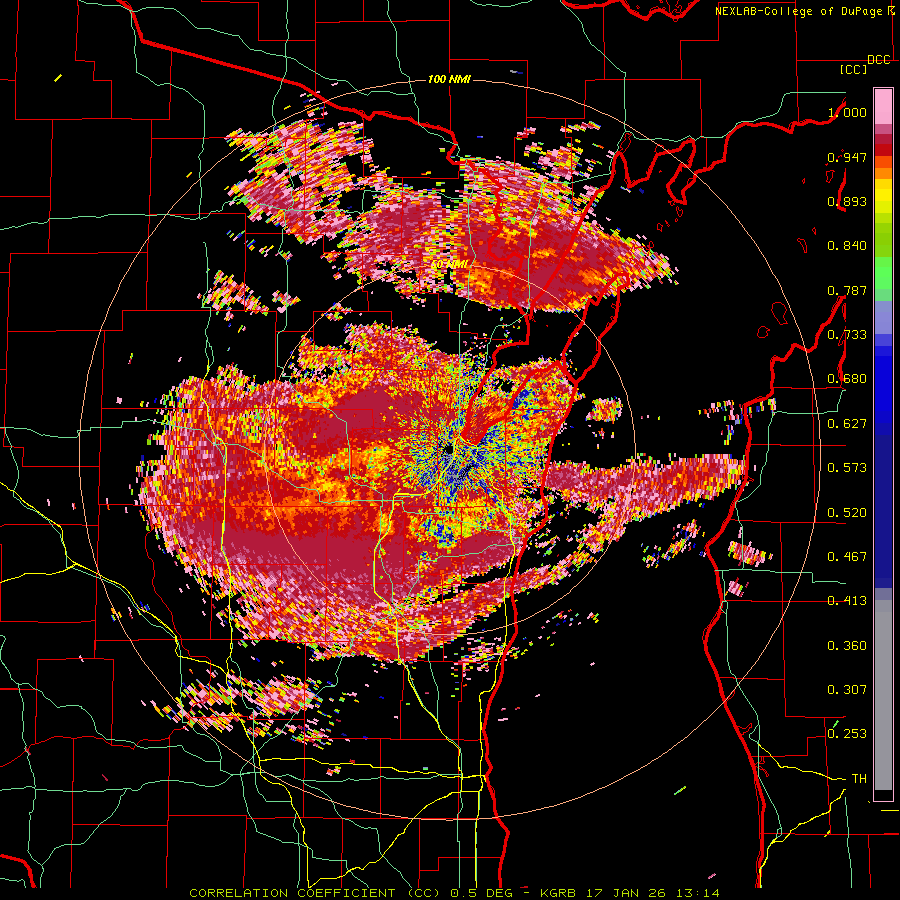Click the 0.573 scale value
The image size is (900, 900).
coord(847,468)
